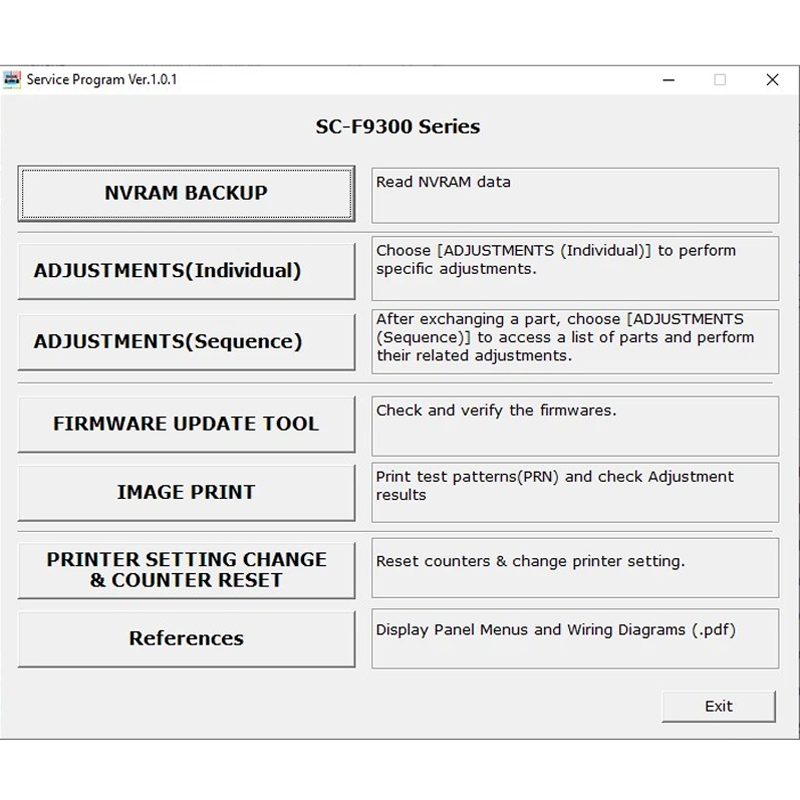Open ADJUSTMENTS(Sequence) menu

pyautogui.click(x=186, y=342)
